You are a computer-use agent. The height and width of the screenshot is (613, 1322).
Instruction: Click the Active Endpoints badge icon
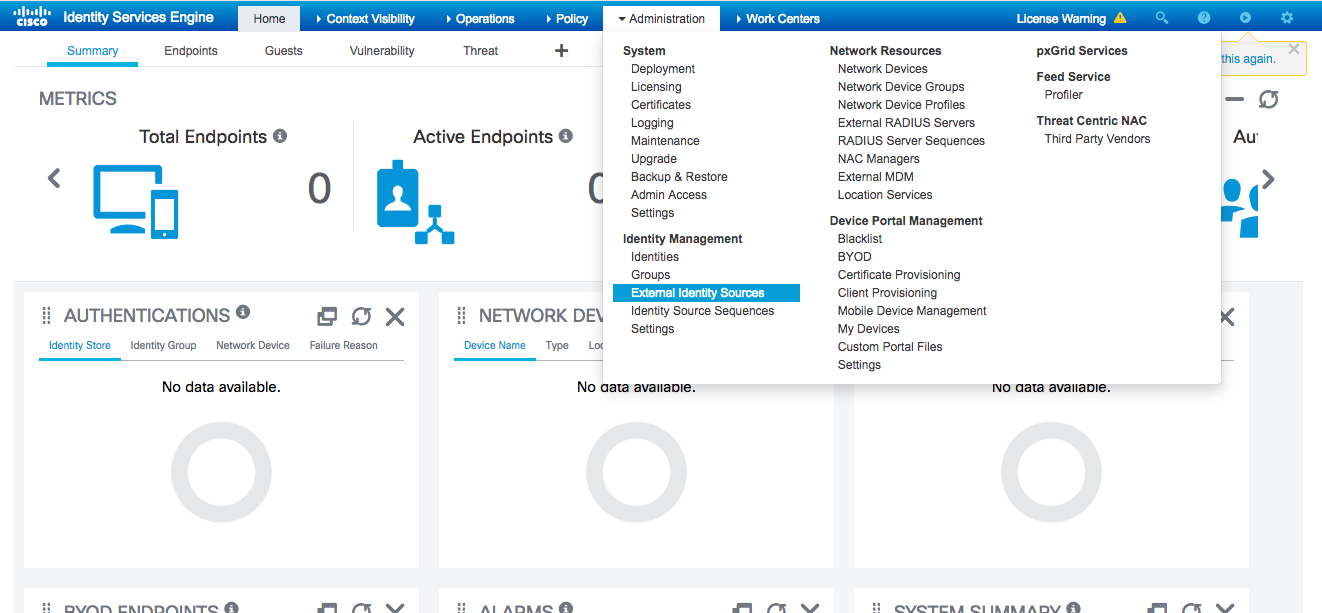(415, 203)
